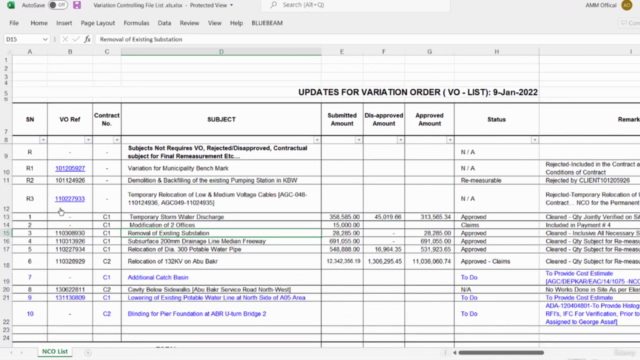This screenshot has width=640, height=360.
Task: Select column D header
Action: tap(221, 52)
